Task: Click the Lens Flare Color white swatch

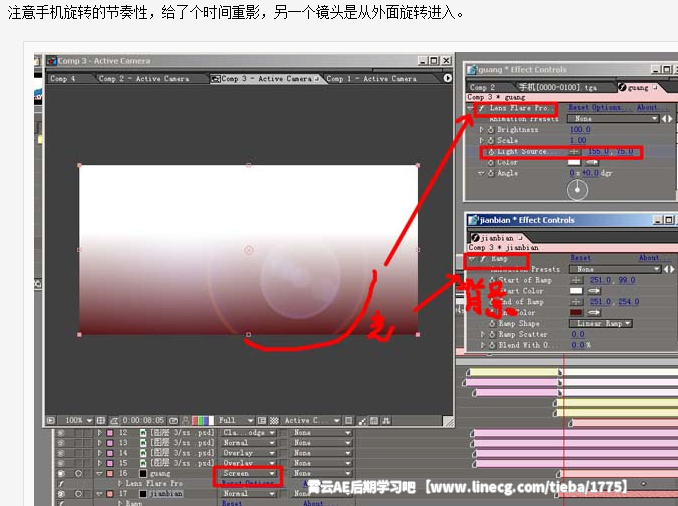Action: tap(574, 162)
